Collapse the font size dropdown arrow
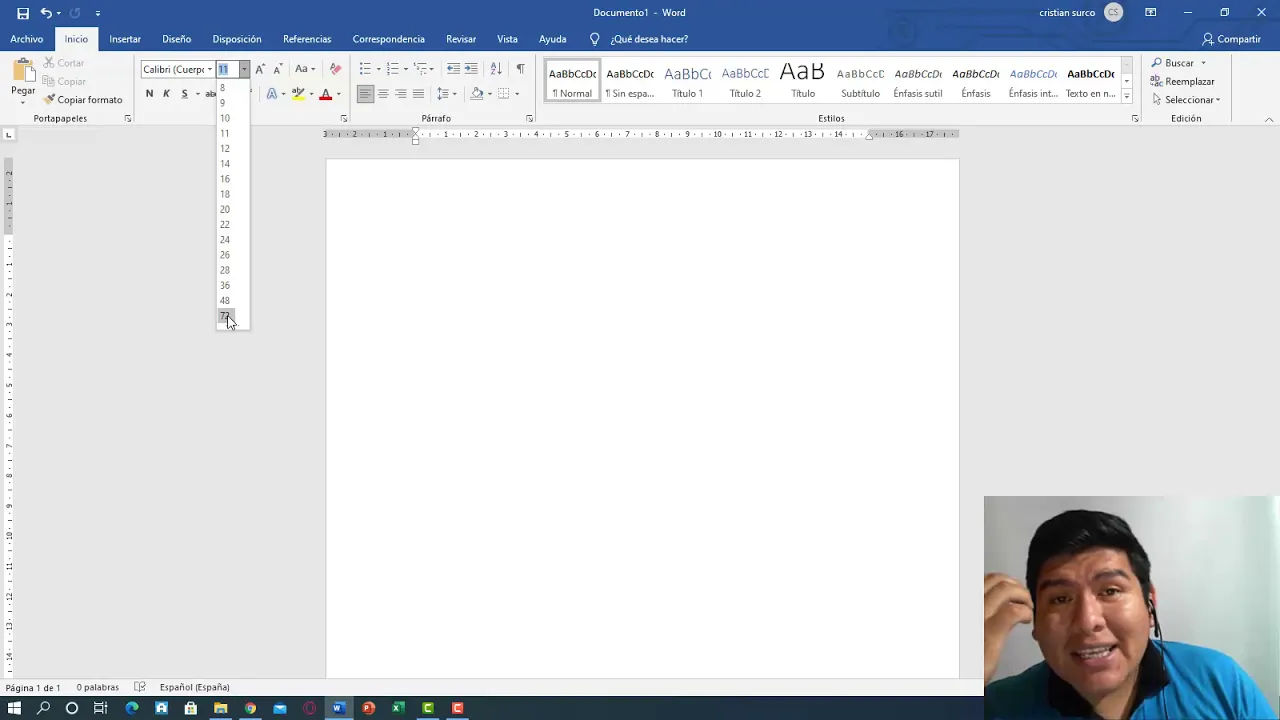The image size is (1280, 720). (244, 69)
